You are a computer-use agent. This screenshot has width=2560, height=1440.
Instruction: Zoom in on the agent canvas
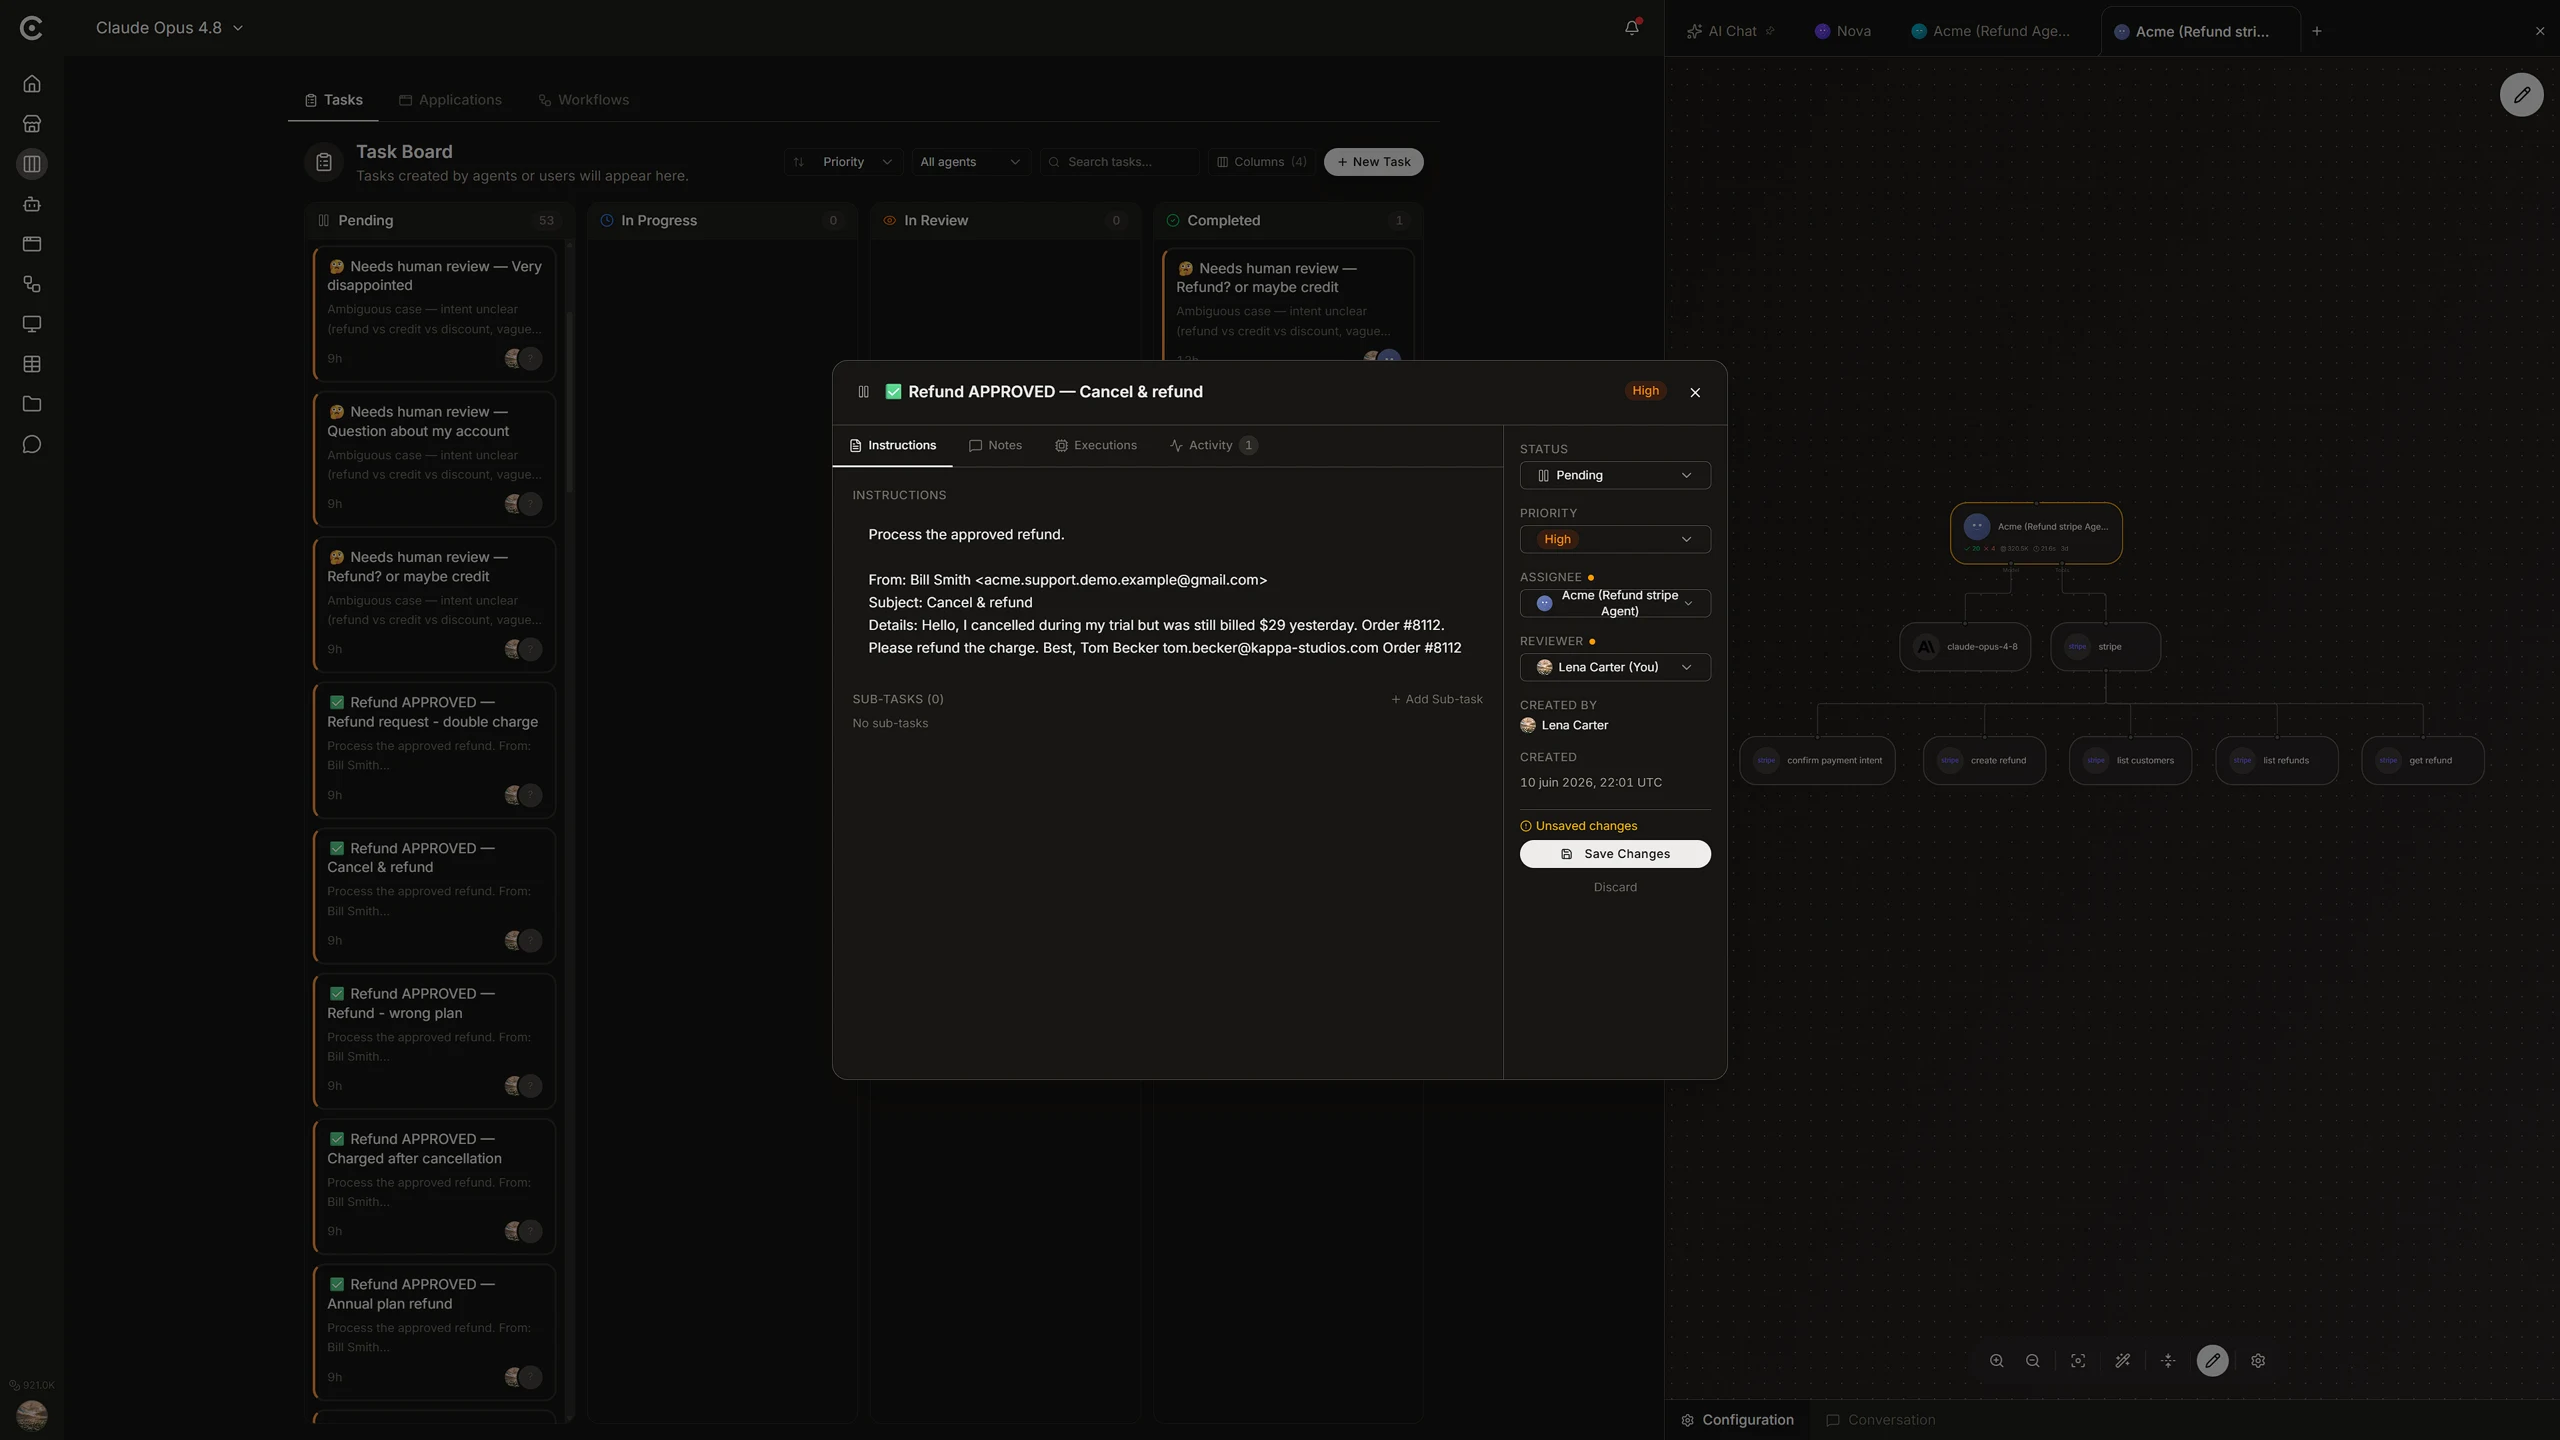[x=1996, y=1361]
